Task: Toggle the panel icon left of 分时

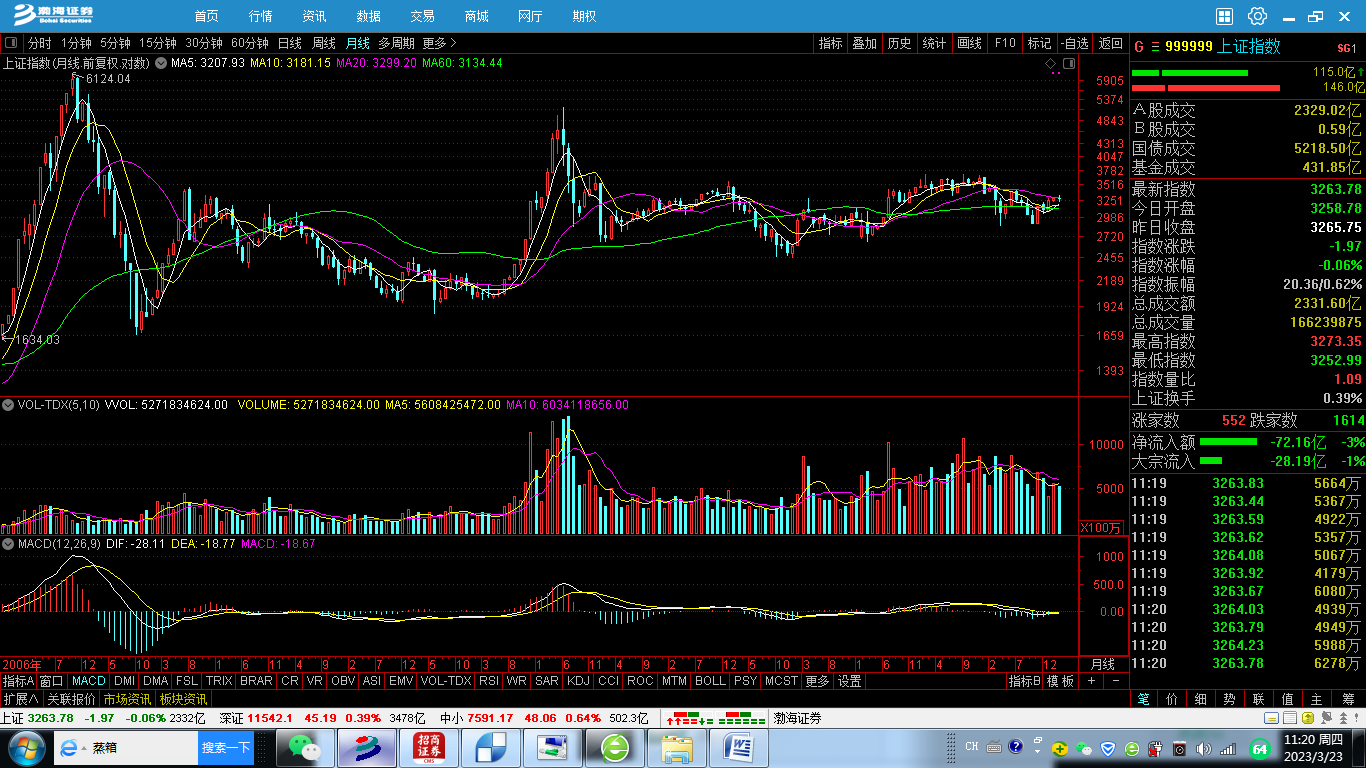Action: click(x=11, y=43)
